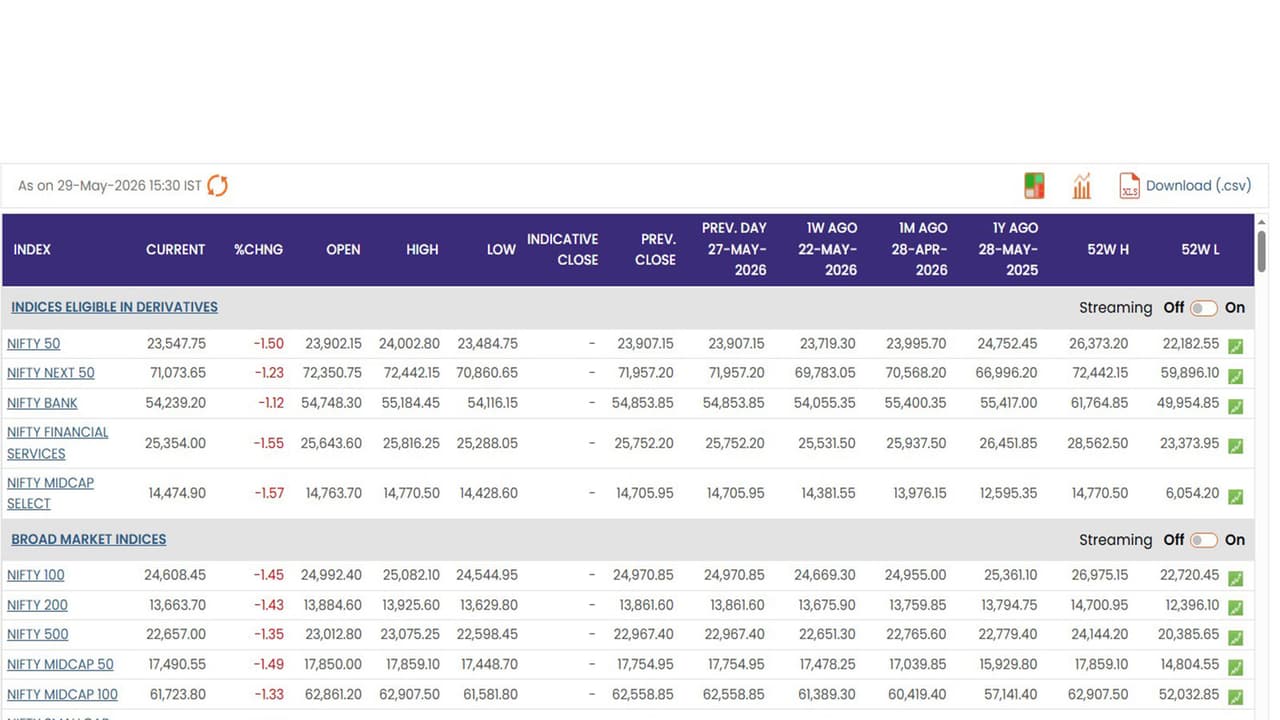Image resolution: width=1280 pixels, height=720 pixels.
Task: Toggle Streaming for Indices Eligible in Derivatives
Action: click(1204, 308)
